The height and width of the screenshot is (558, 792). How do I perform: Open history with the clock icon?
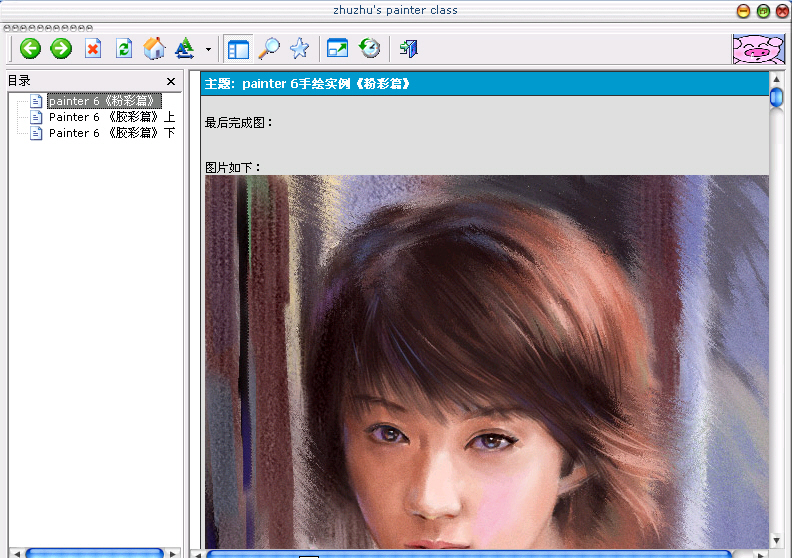[369, 48]
